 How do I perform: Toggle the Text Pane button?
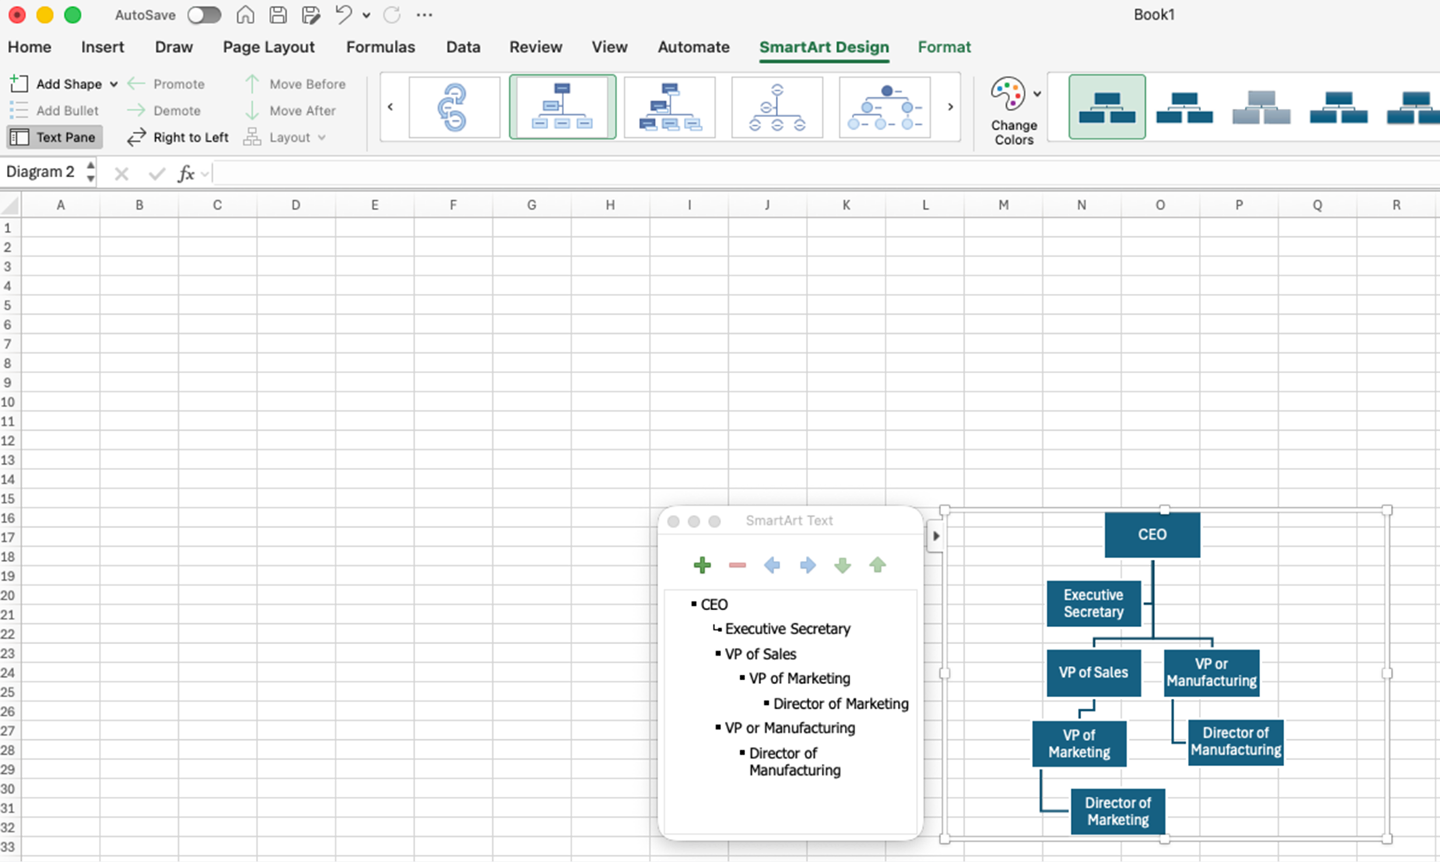tap(54, 137)
